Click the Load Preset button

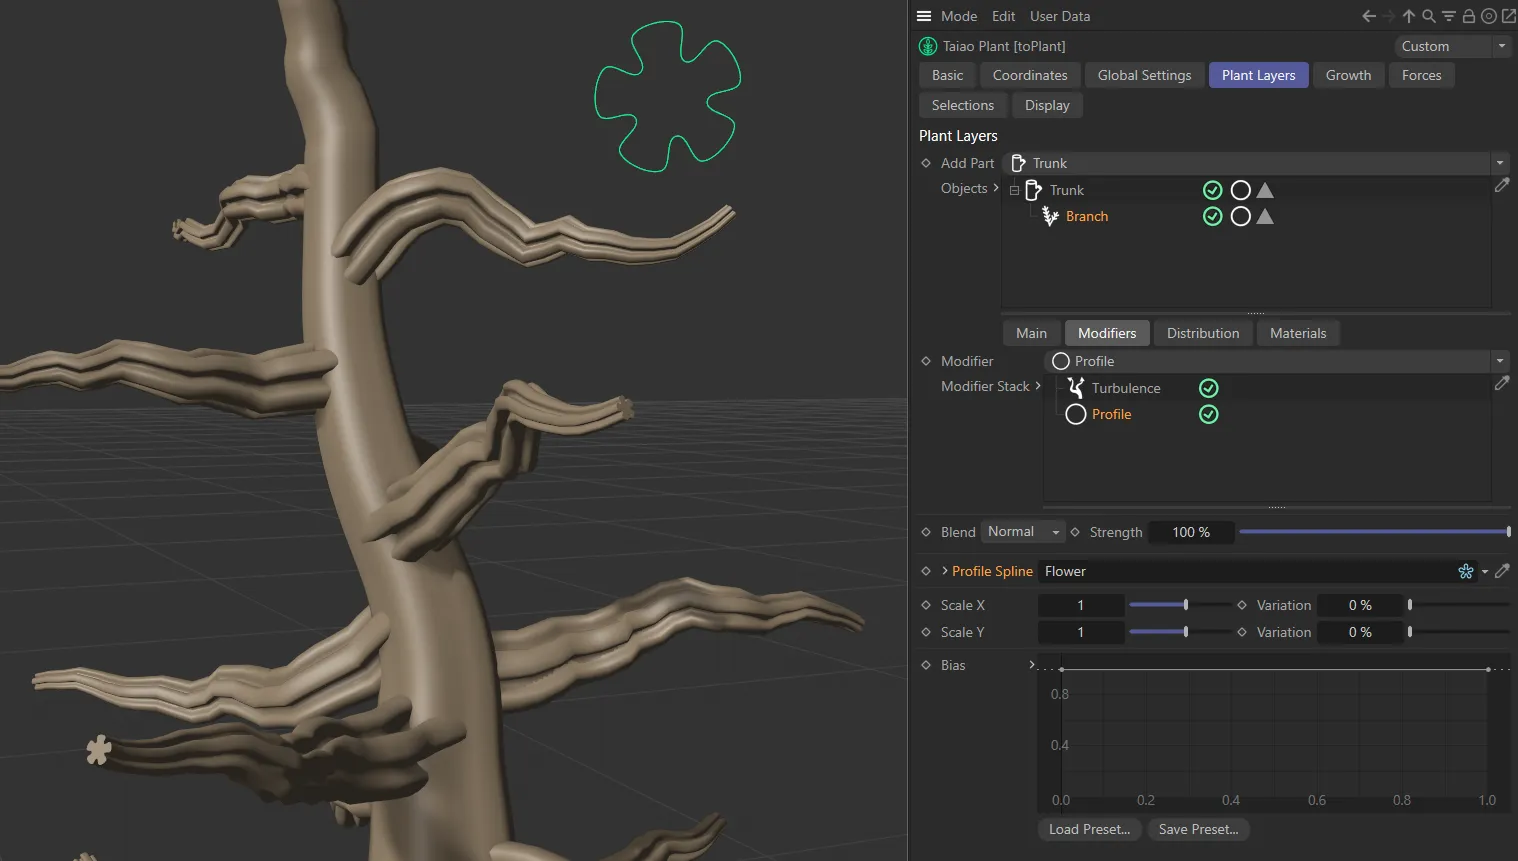click(x=1088, y=829)
